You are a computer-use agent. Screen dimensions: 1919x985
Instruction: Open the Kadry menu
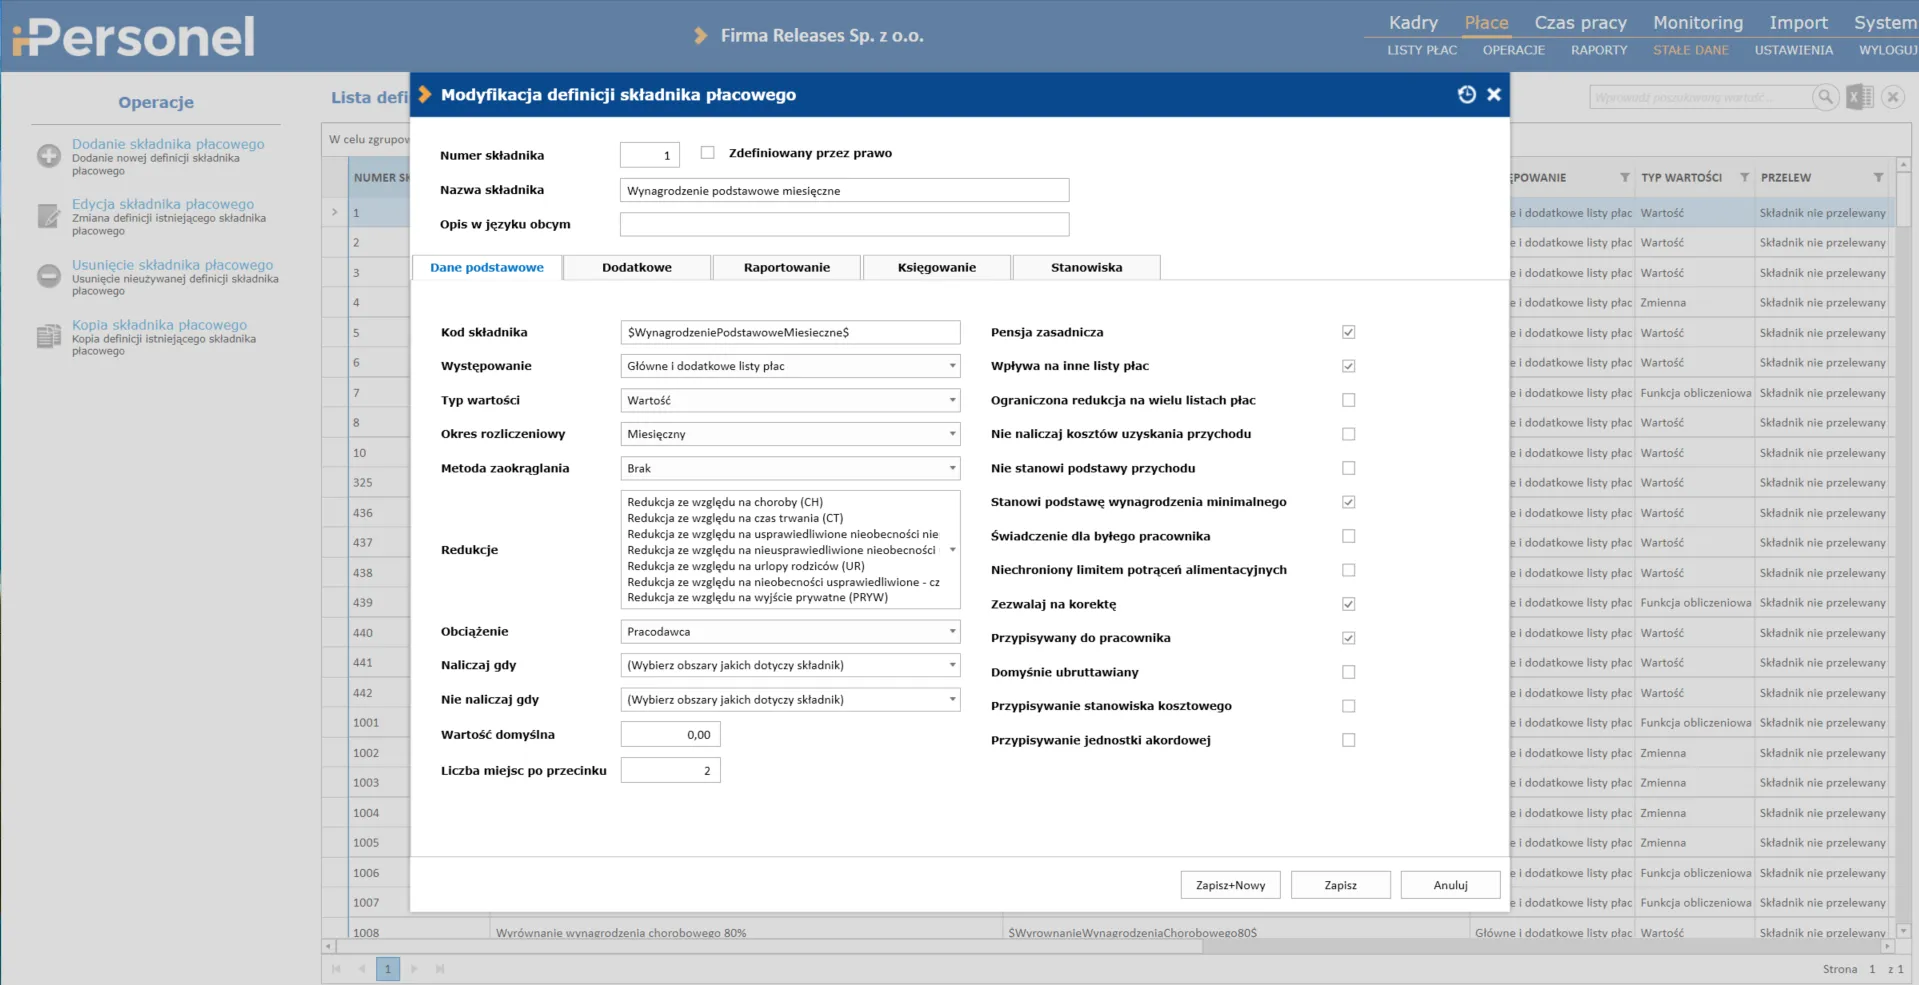(1412, 22)
